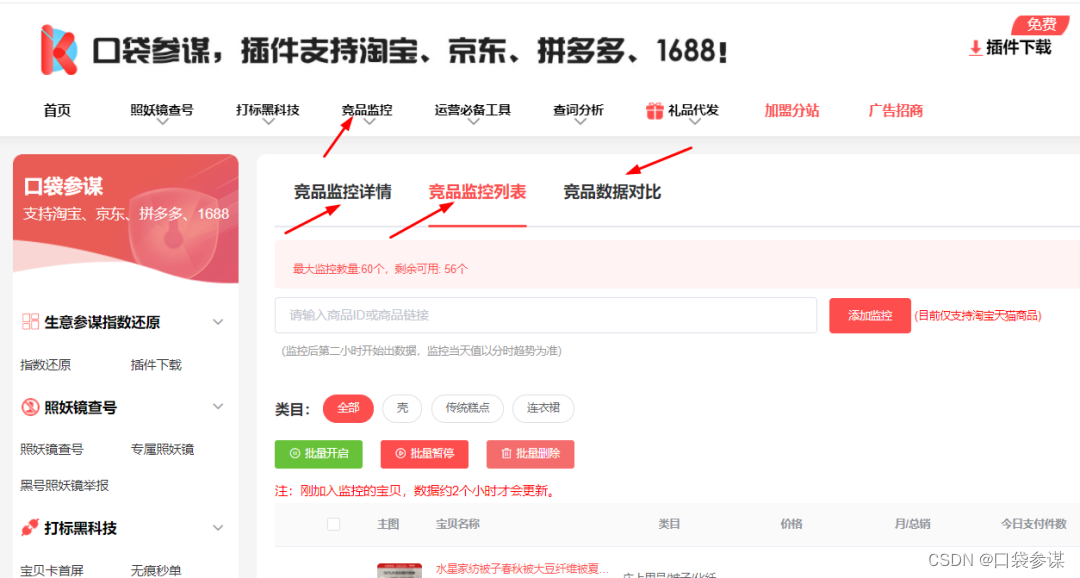Open 专属照妖镜 in the sidebar

point(163,449)
